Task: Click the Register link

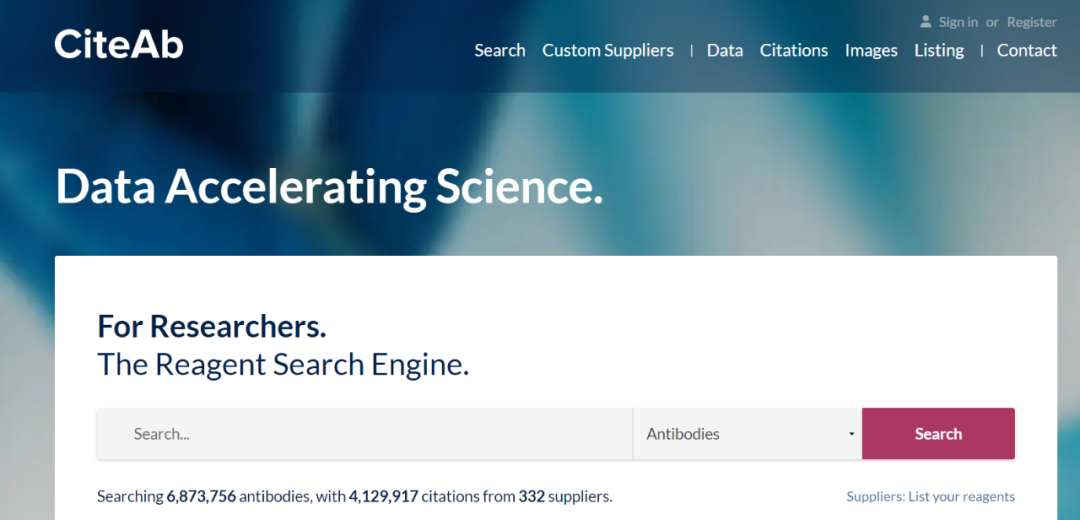Action: coord(1031,22)
